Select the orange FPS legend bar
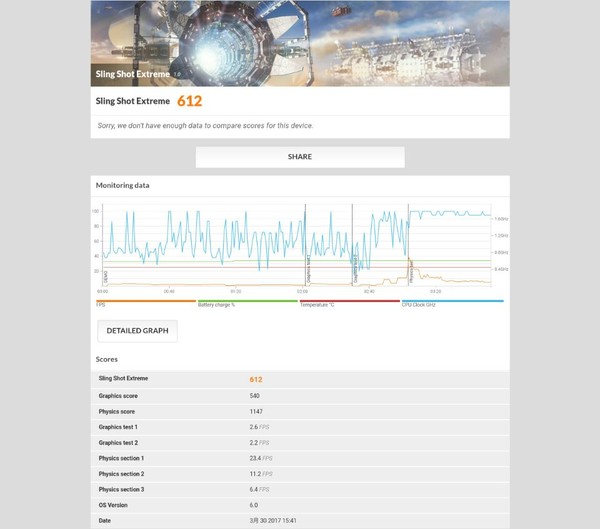Viewport: 600px width, 529px height. pos(146,301)
